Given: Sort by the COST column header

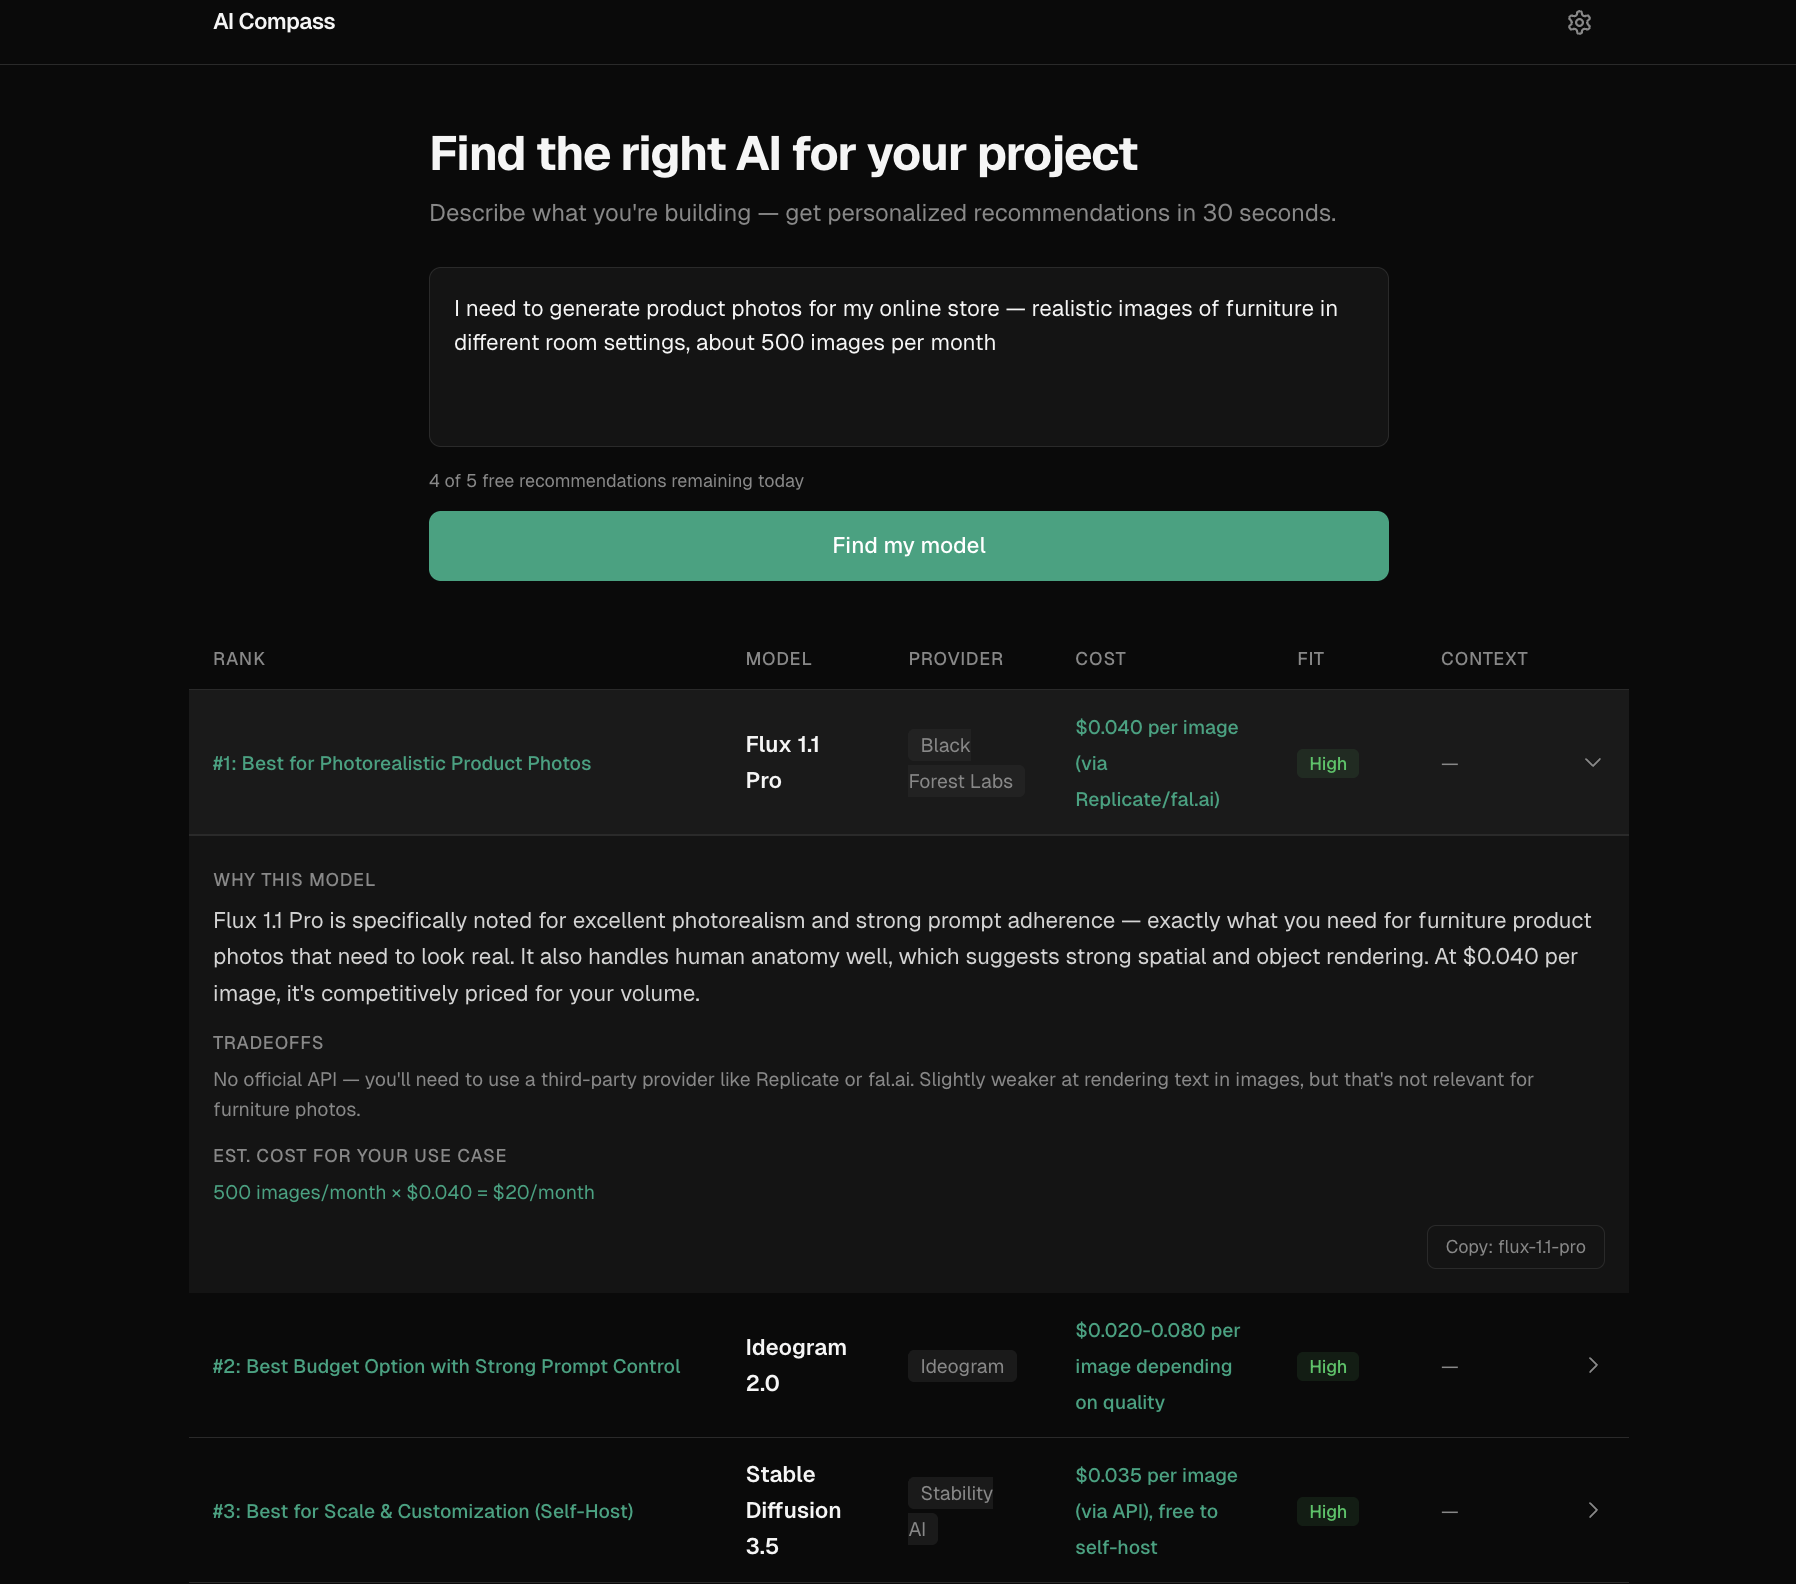Looking at the screenshot, I should (x=1100, y=658).
